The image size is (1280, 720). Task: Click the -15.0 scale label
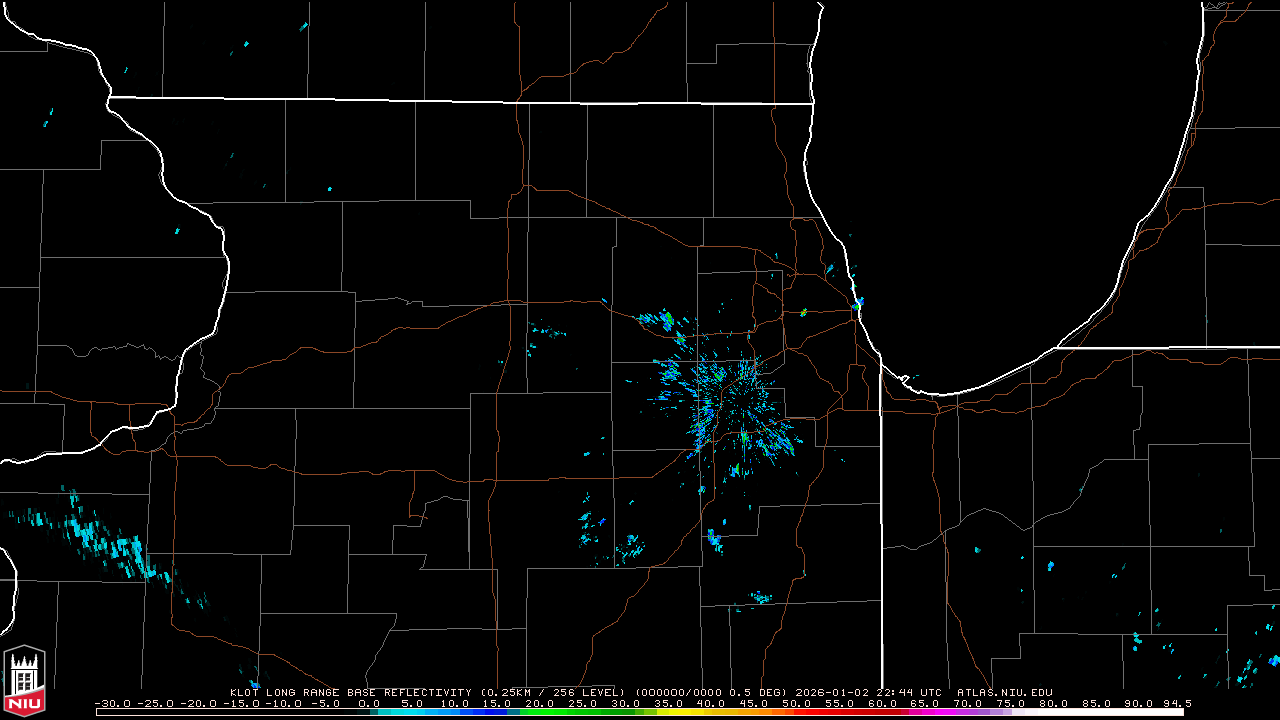tap(242, 703)
